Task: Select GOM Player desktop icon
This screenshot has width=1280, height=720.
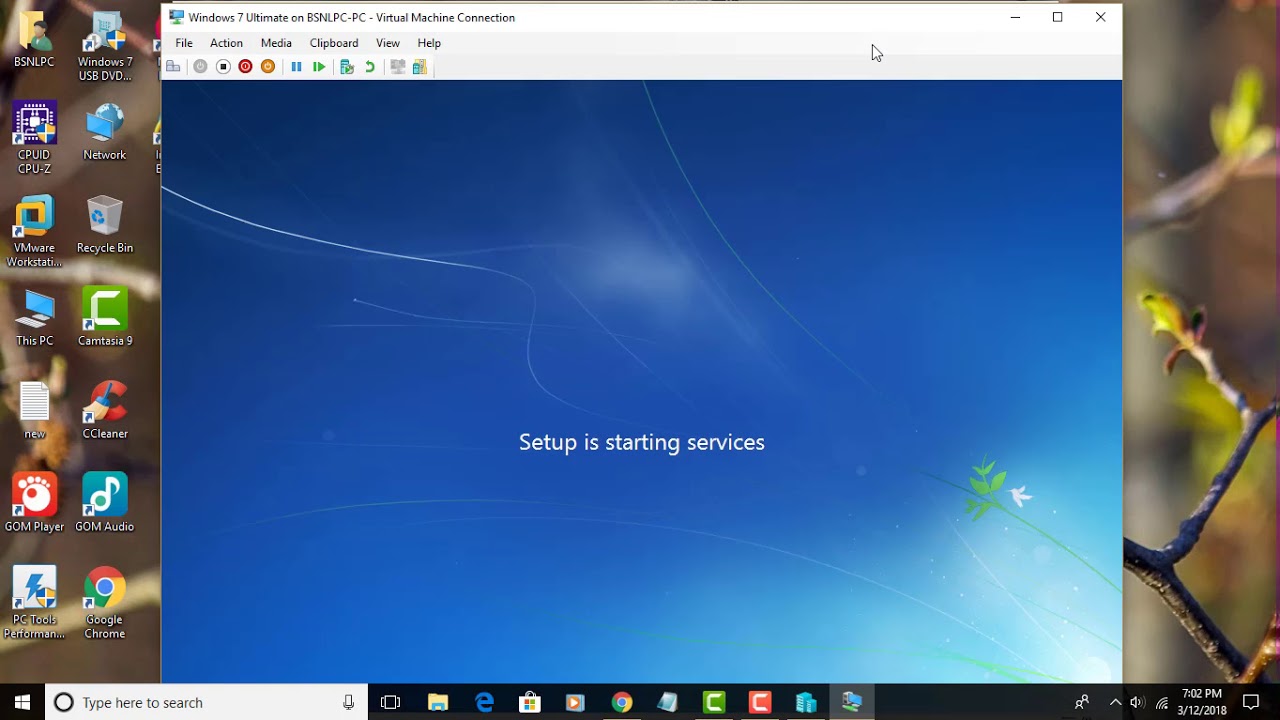Action: [34, 503]
